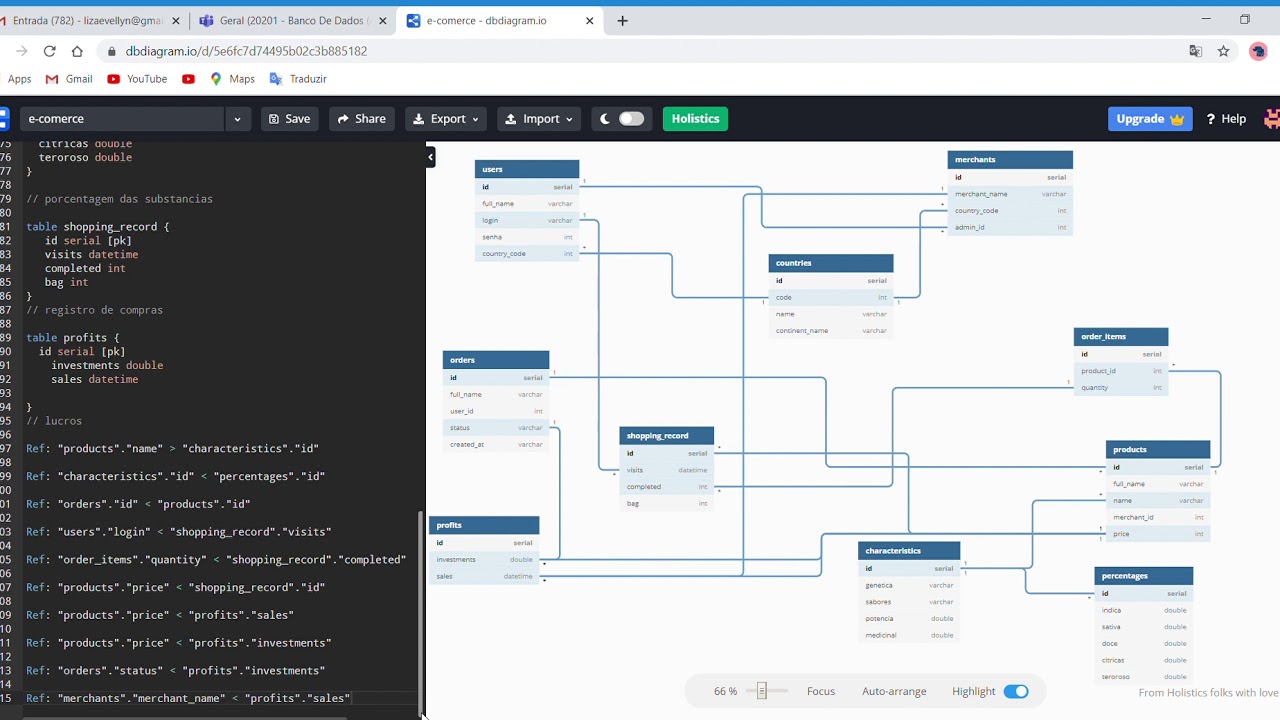This screenshot has width=1280, height=720.
Task: Click the country_code field in users table
Action: point(527,254)
